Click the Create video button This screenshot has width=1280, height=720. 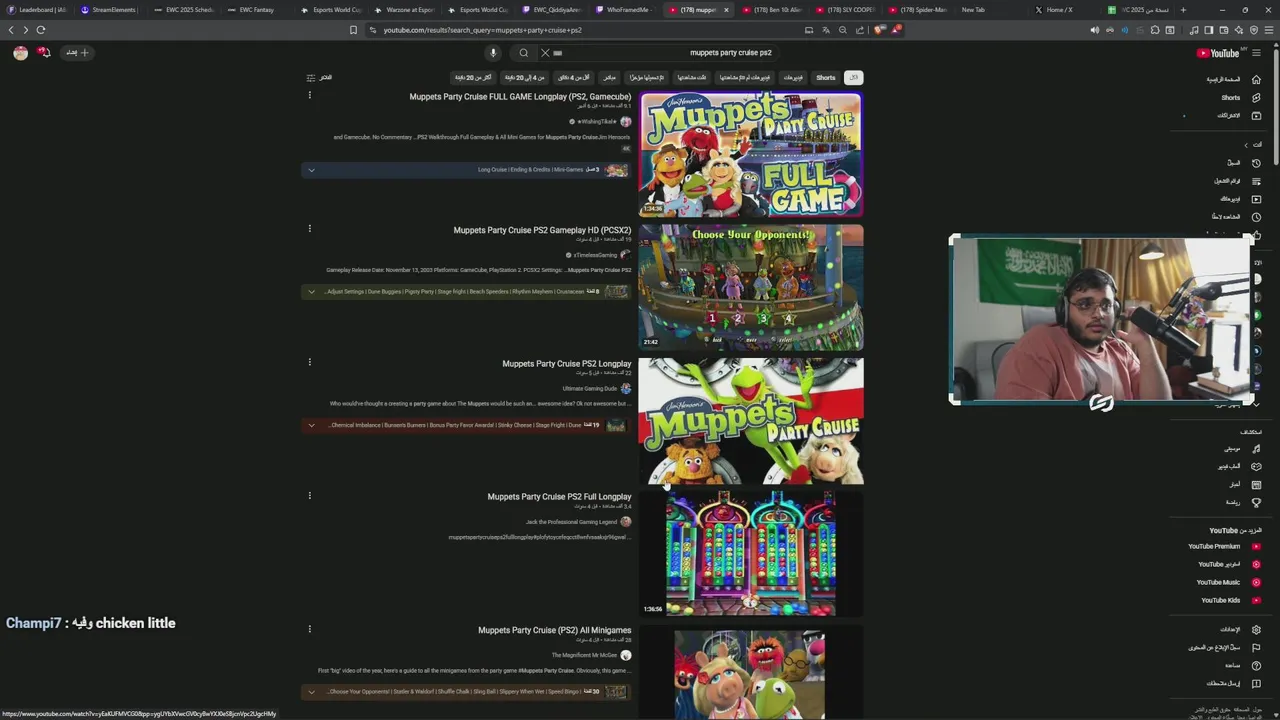[77, 52]
